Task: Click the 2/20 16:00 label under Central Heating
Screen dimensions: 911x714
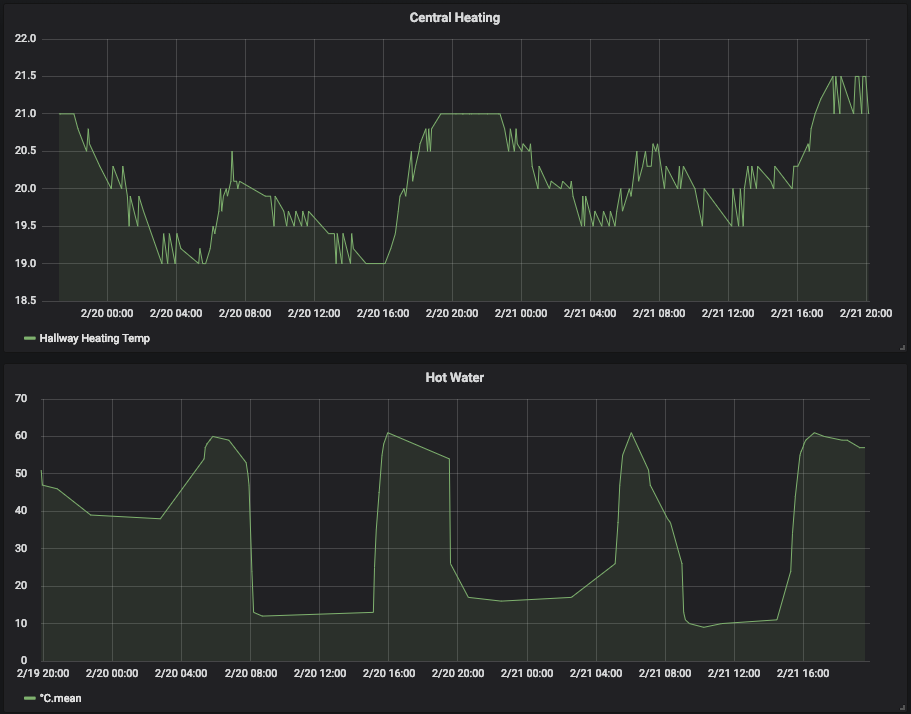Action: 383,313
